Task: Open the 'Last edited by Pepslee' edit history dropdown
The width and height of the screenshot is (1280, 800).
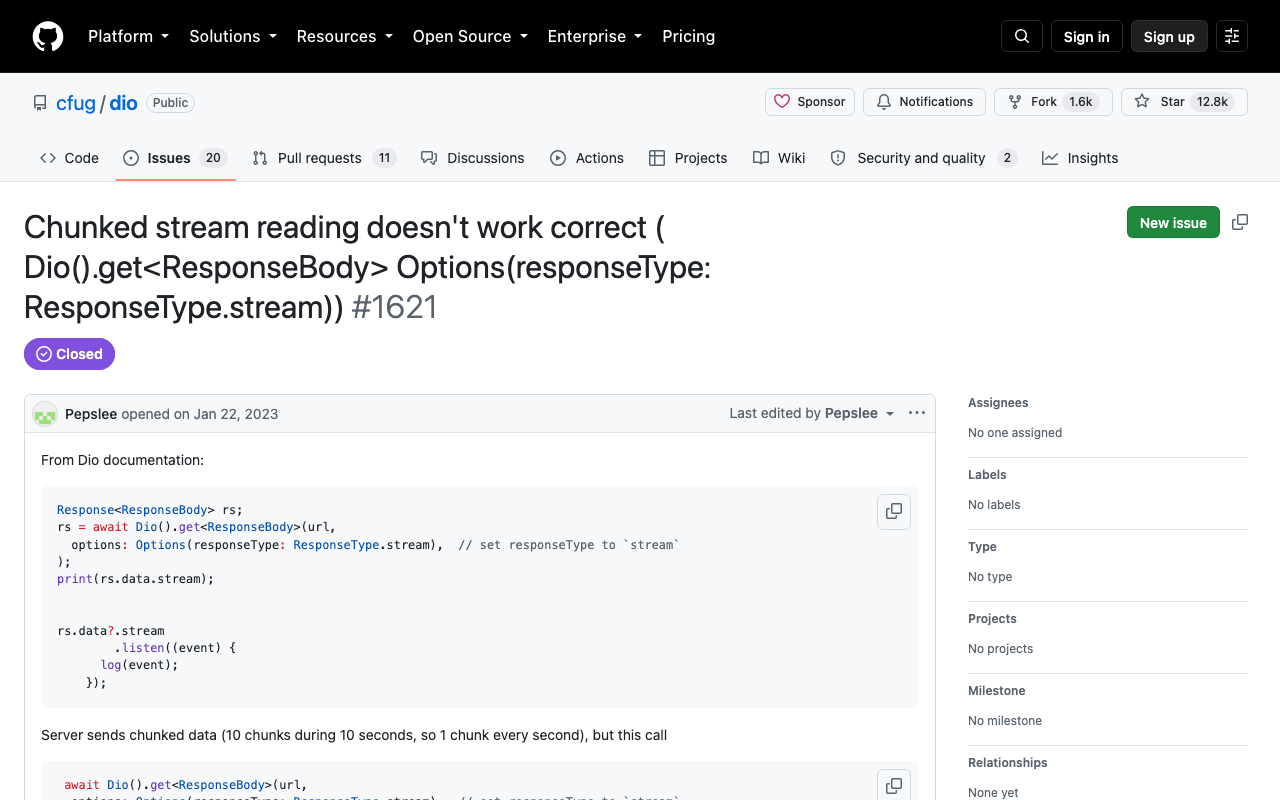Action: (x=812, y=413)
